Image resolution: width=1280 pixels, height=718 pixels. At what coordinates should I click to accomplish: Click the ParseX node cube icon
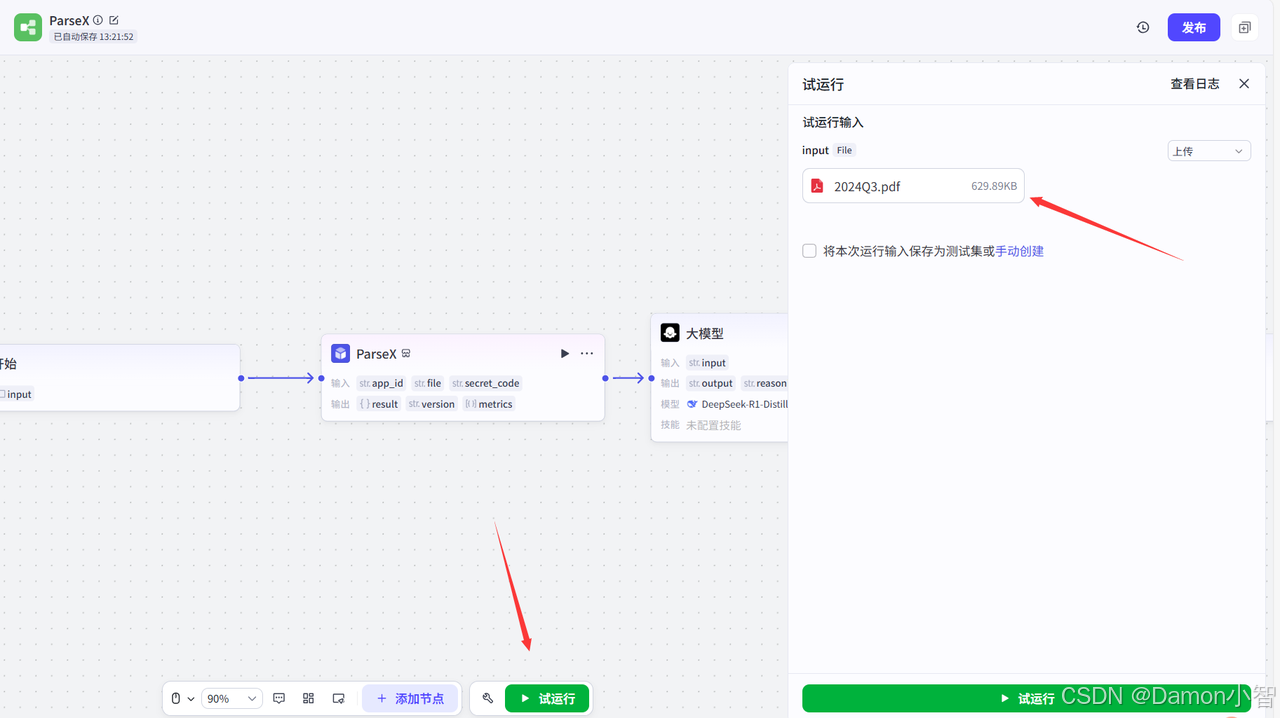pos(340,354)
